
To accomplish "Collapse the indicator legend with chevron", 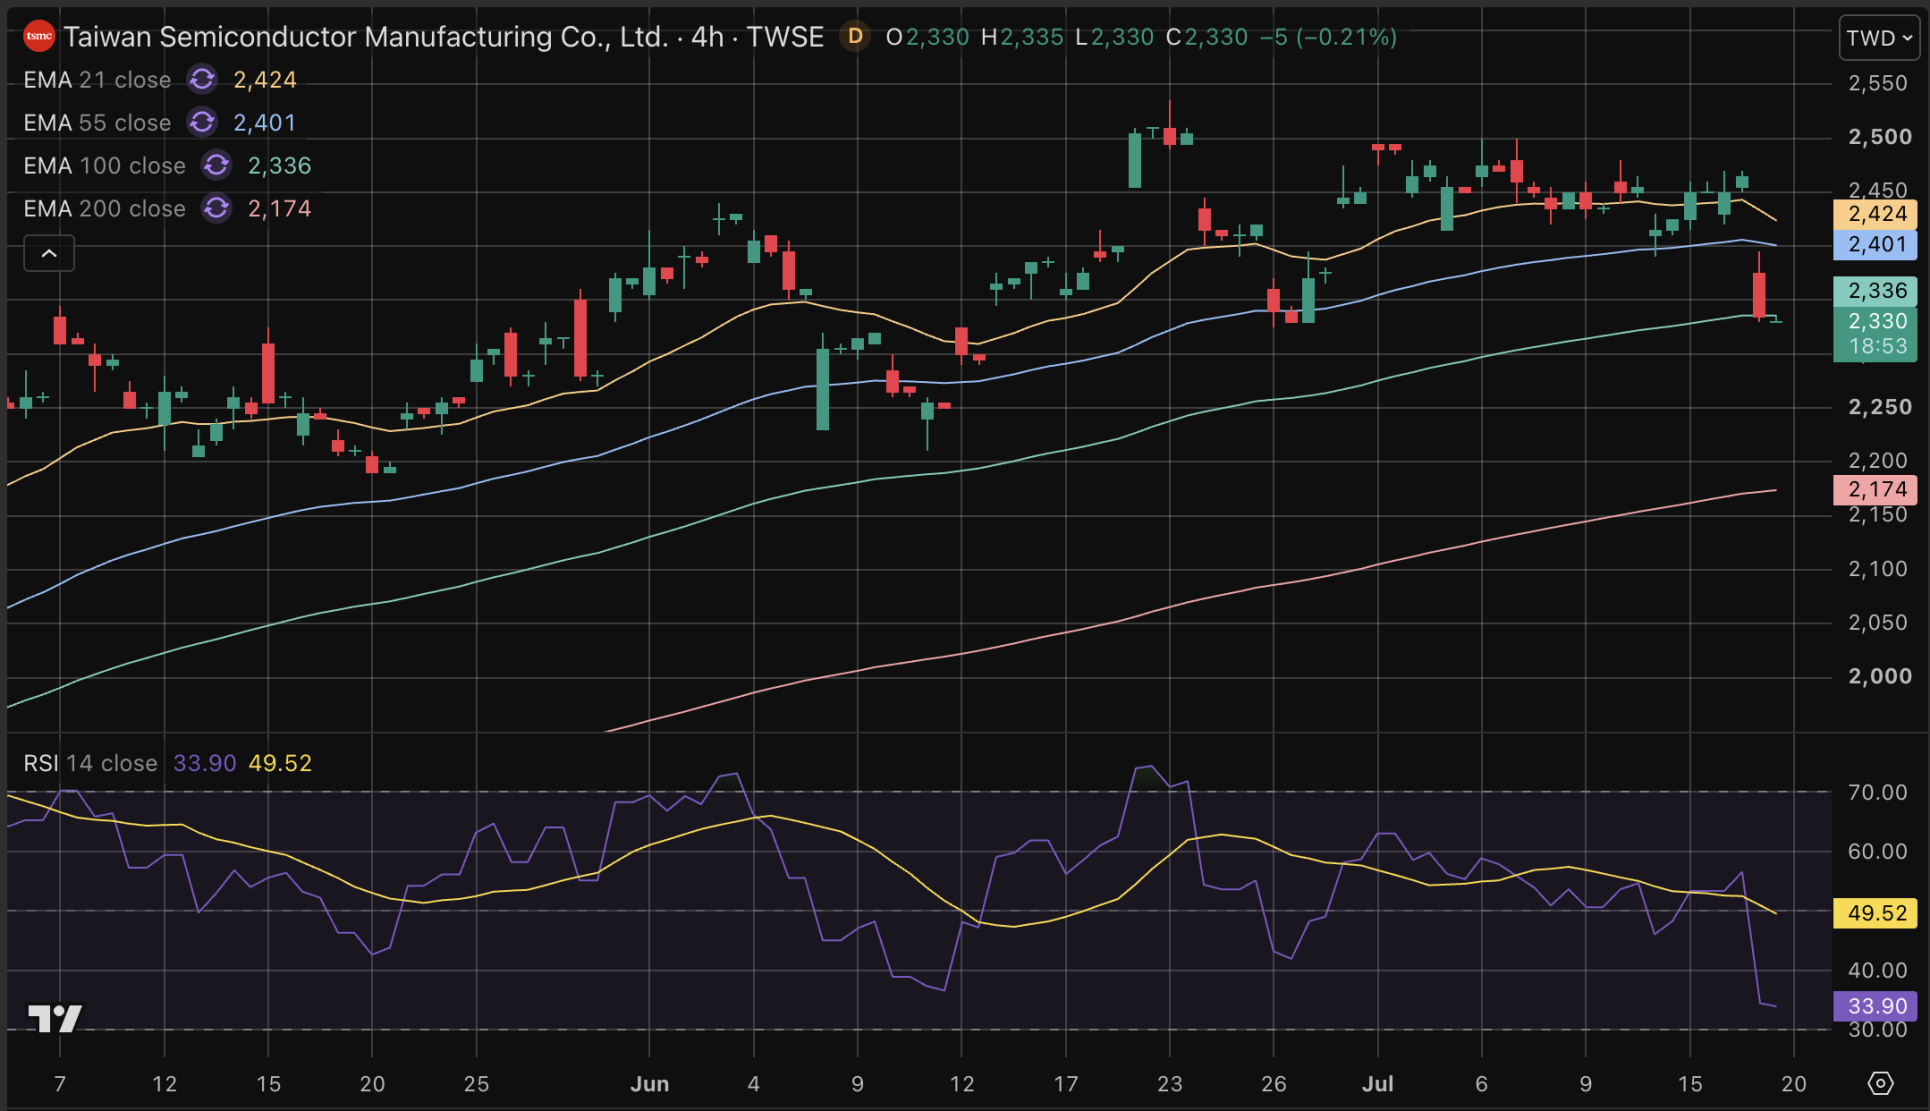I will point(49,254).
